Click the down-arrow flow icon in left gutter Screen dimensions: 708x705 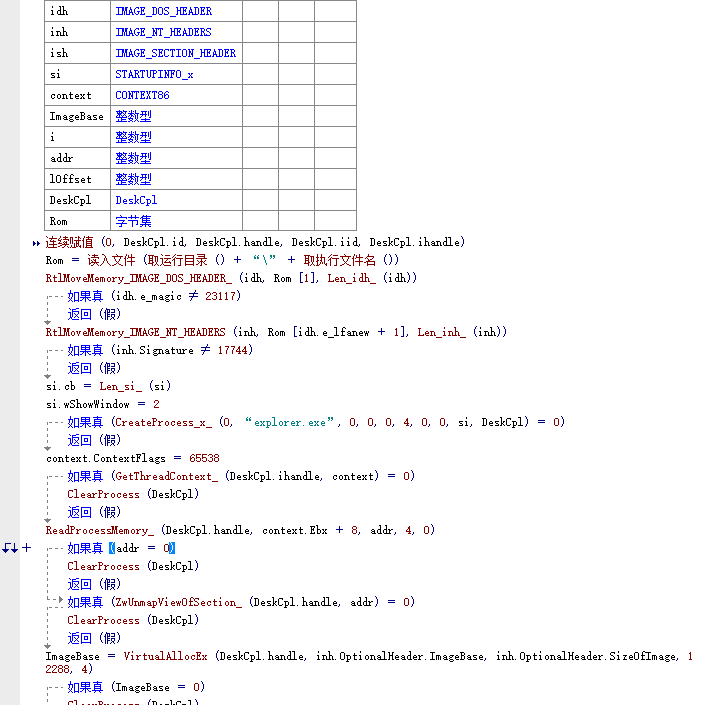[x=10, y=548]
